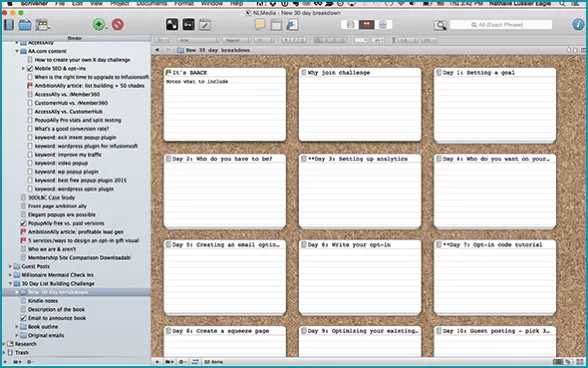Select the It's BAACK index card
Image resolution: width=588 pixels, height=368 pixels.
tap(225, 105)
